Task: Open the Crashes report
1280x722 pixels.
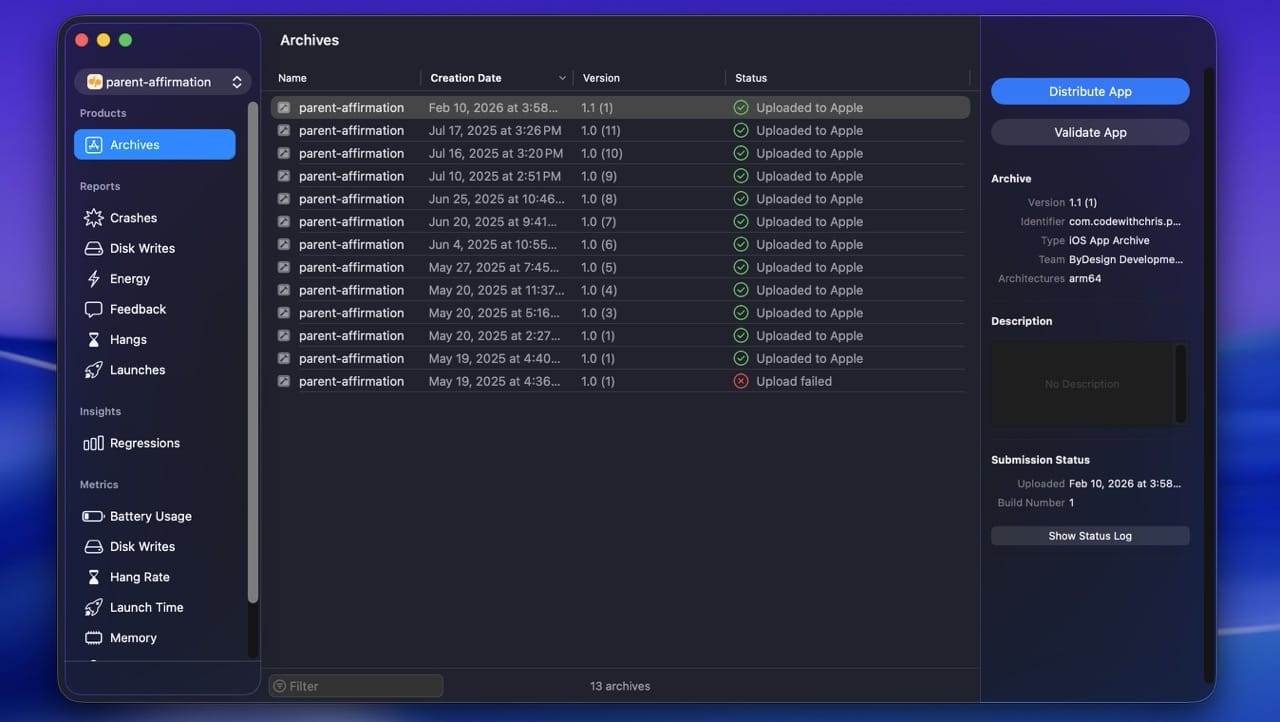Action: click(x=155, y=218)
